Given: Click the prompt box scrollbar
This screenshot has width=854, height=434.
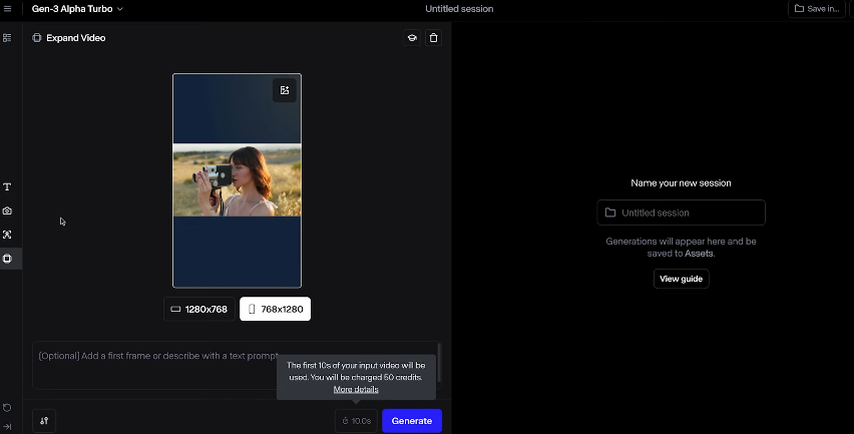Looking at the screenshot, I should [438, 363].
